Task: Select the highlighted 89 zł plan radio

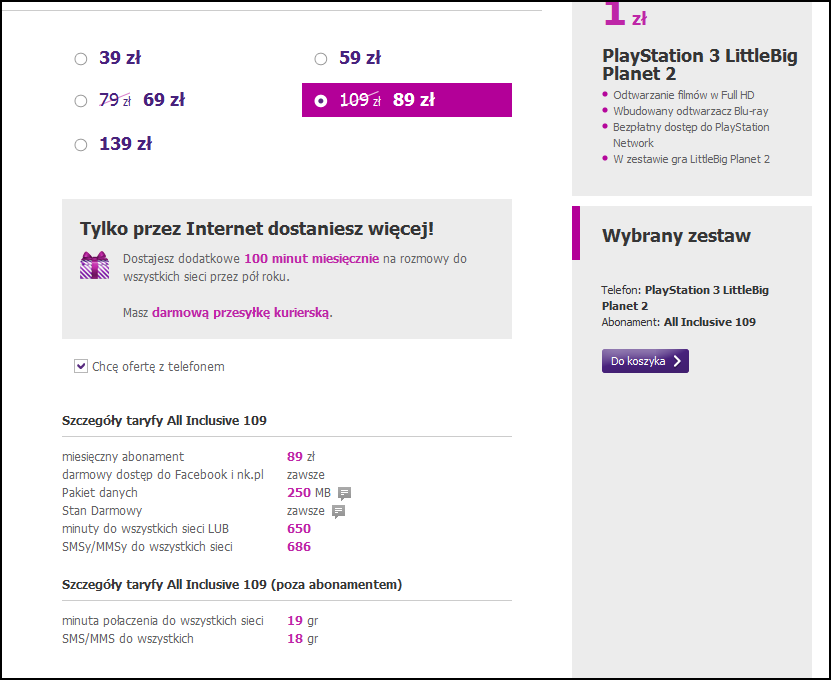Action: (x=321, y=100)
